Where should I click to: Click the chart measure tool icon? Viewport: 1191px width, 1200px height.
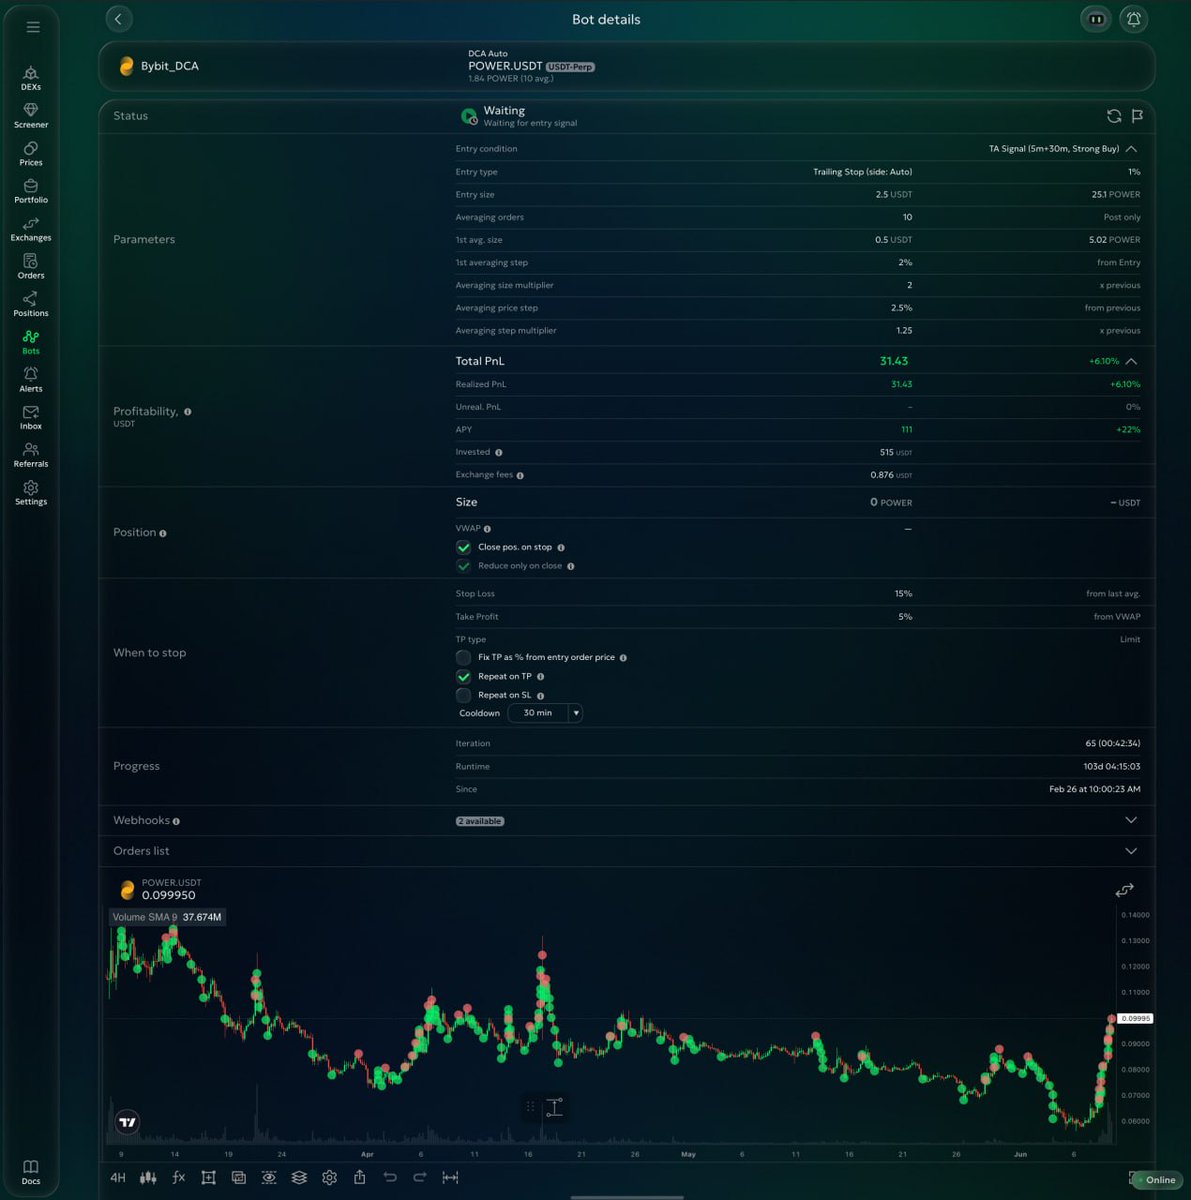point(555,1107)
